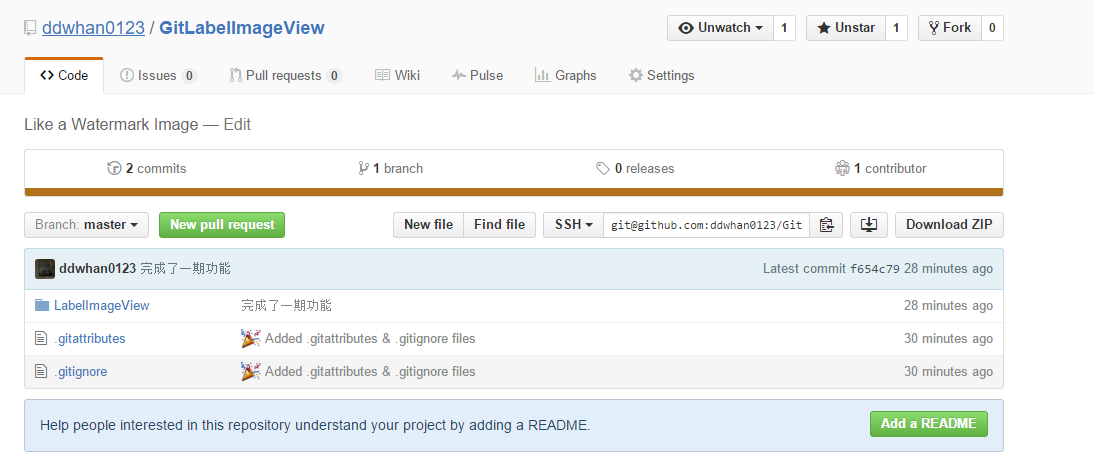View the 0 releases link
Image resolution: width=1094 pixels, height=458 pixels.
[x=635, y=168]
